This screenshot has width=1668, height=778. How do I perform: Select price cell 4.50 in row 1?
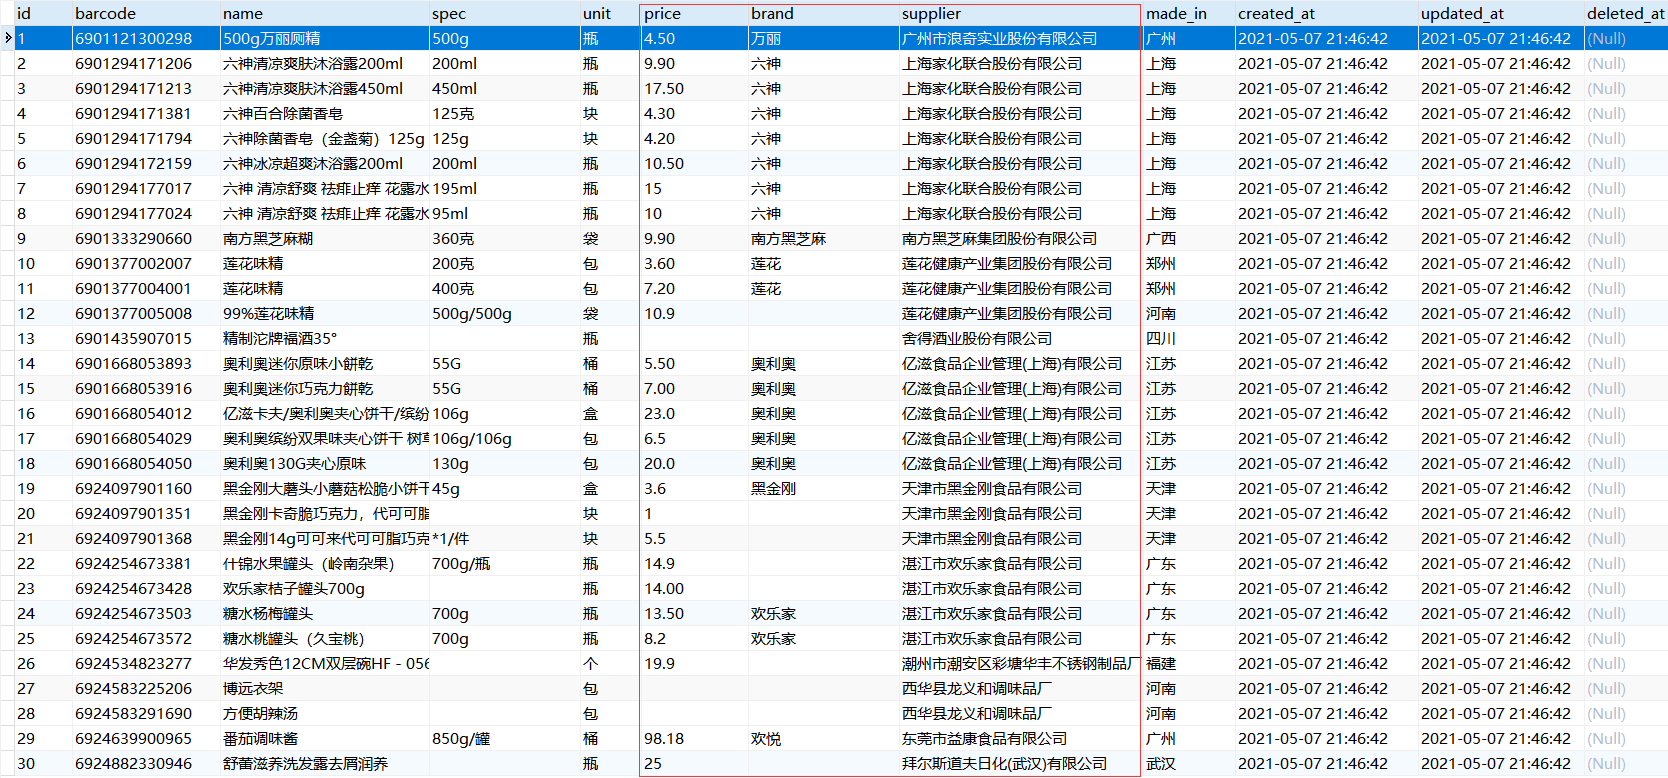[694, 38]
